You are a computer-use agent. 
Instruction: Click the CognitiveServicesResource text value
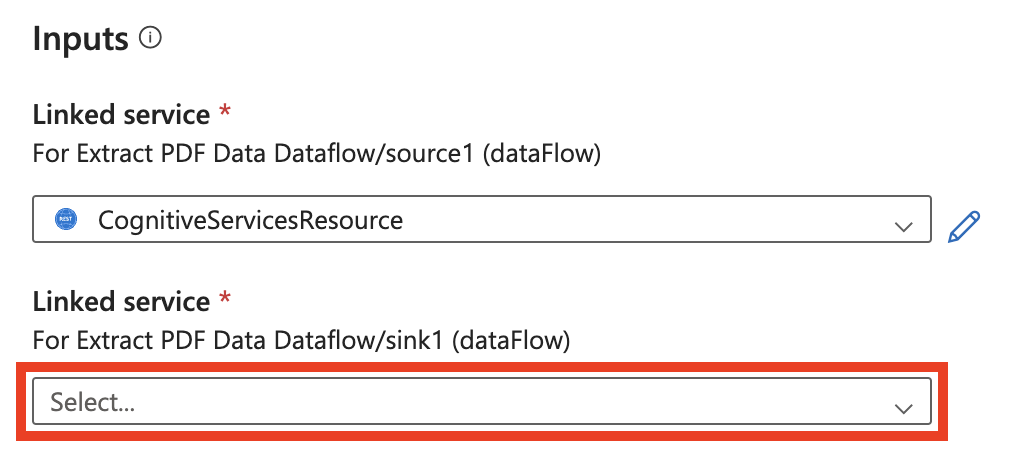pyautogui.click(x=250, y=220)
